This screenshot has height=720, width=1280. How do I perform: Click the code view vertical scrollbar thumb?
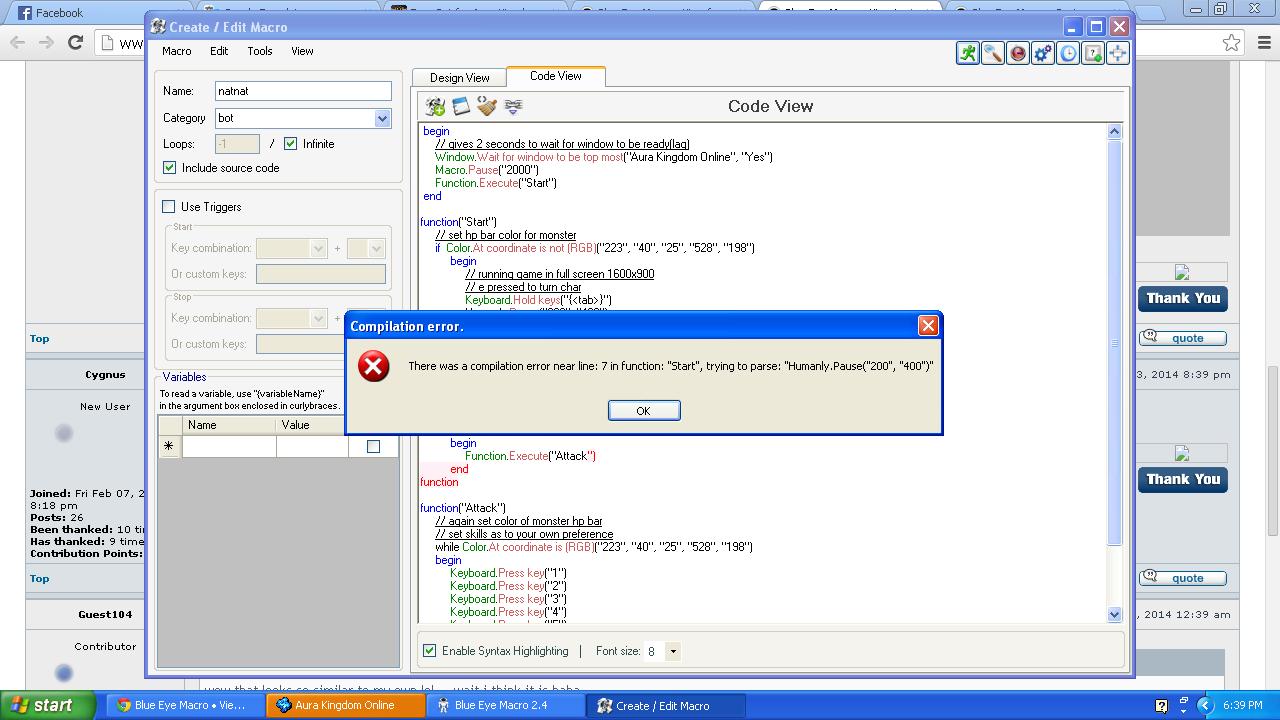pos(1115,343)
